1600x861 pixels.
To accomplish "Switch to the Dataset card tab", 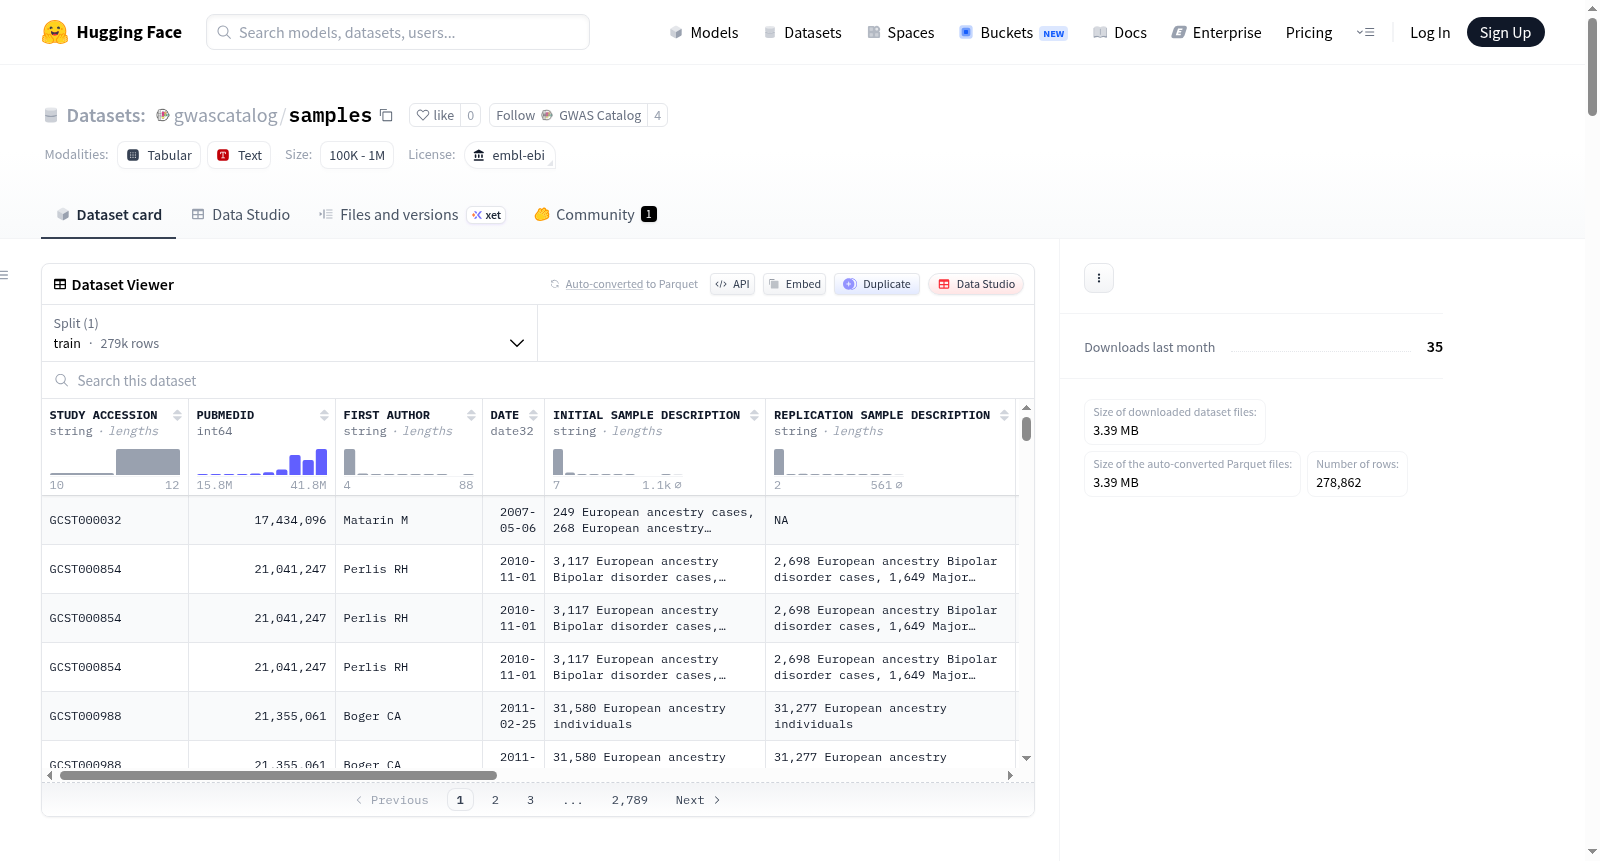I will click(x=109, y=215).
